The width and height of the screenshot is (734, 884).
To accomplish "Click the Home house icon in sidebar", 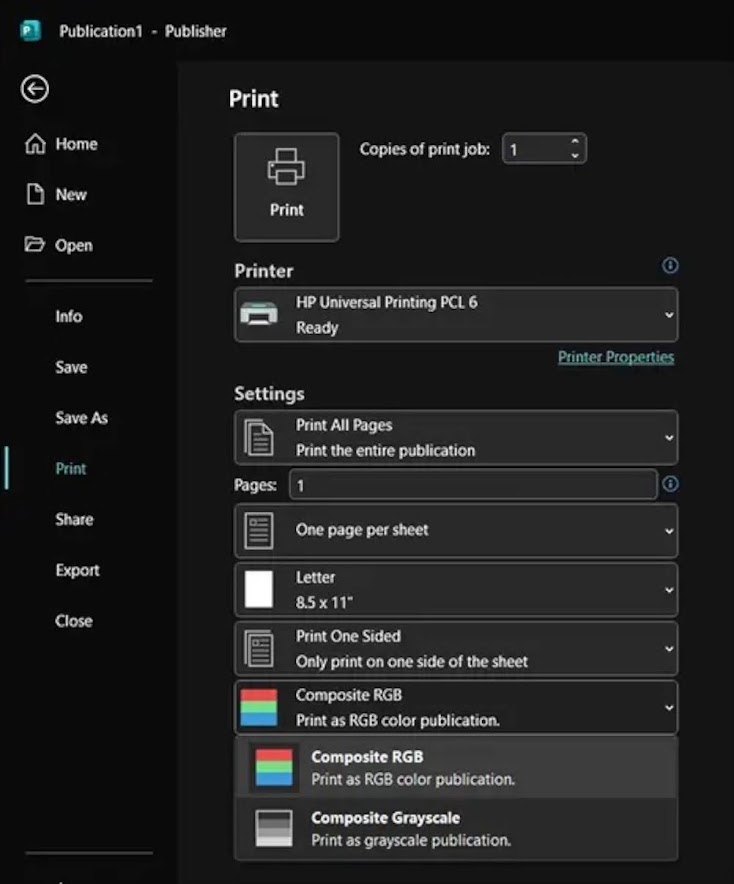I will [x=36, y=144].
